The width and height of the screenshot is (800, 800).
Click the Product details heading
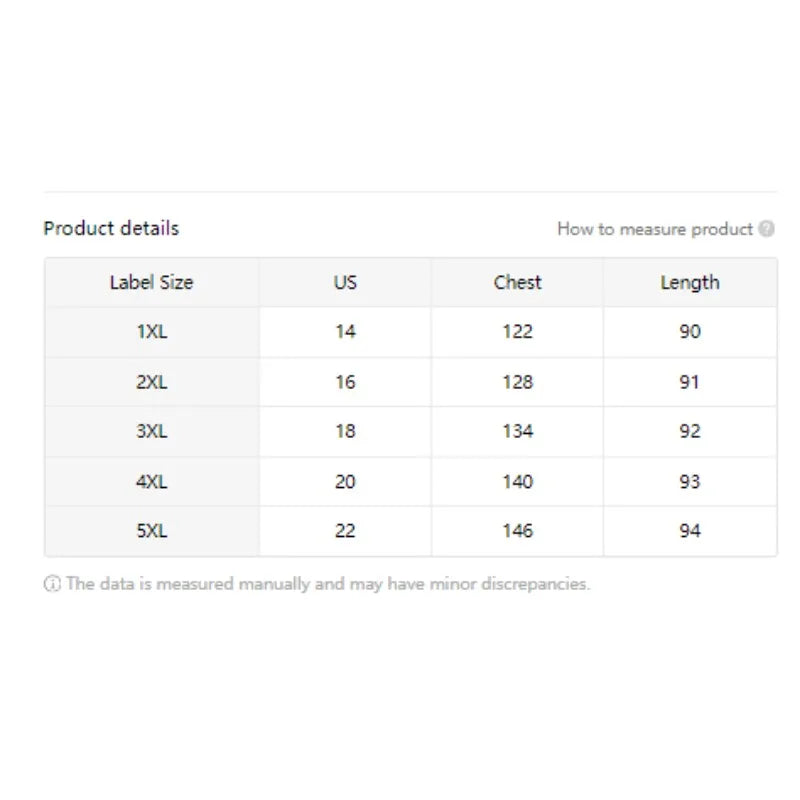[x=111, y=228]
